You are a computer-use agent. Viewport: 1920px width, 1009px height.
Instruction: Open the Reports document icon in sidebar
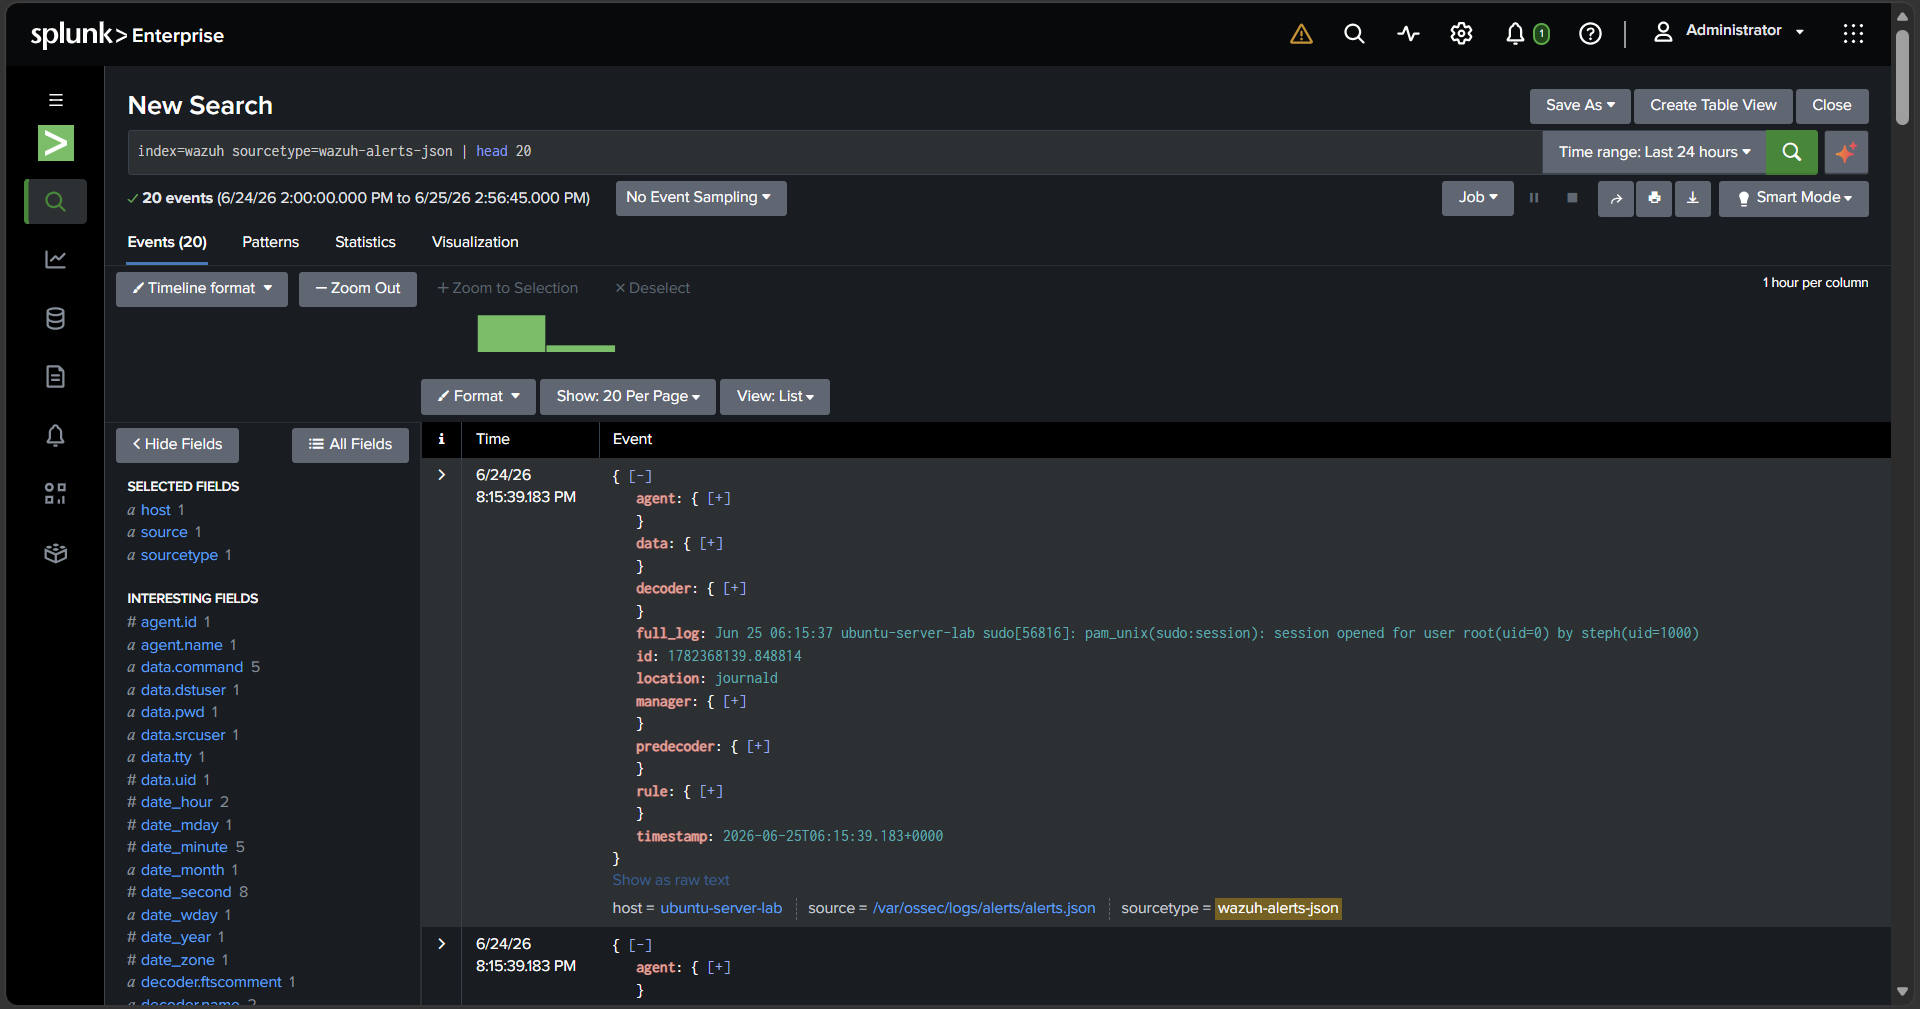(x=56, y=376)
